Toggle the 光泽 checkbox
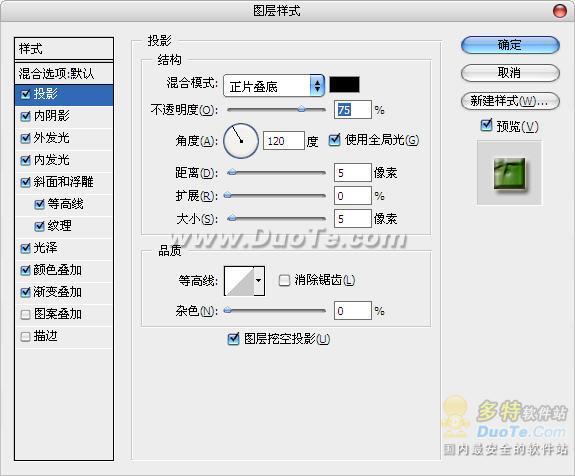 (25, 248)
